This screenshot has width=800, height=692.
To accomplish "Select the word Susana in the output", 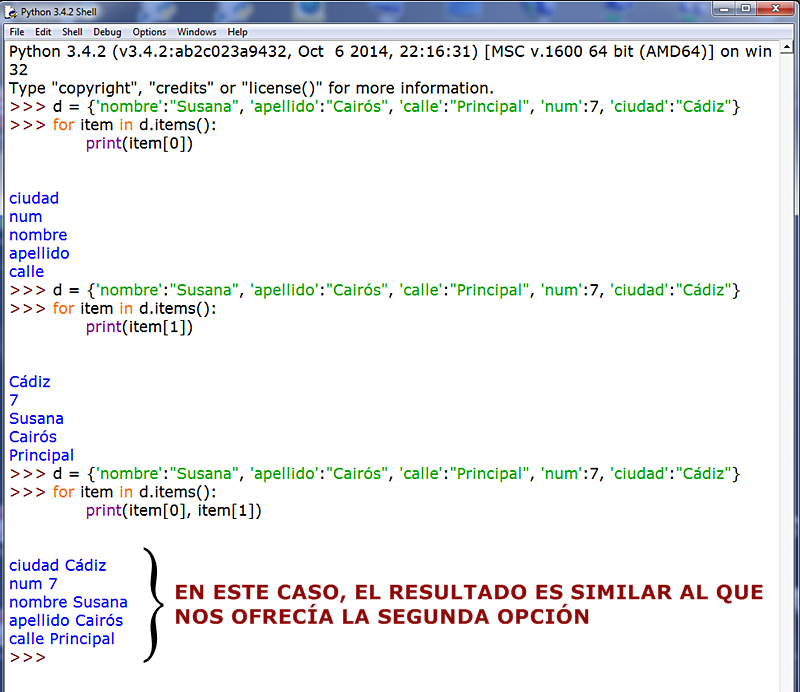I will pyautogui.click(x=36, y=418).
